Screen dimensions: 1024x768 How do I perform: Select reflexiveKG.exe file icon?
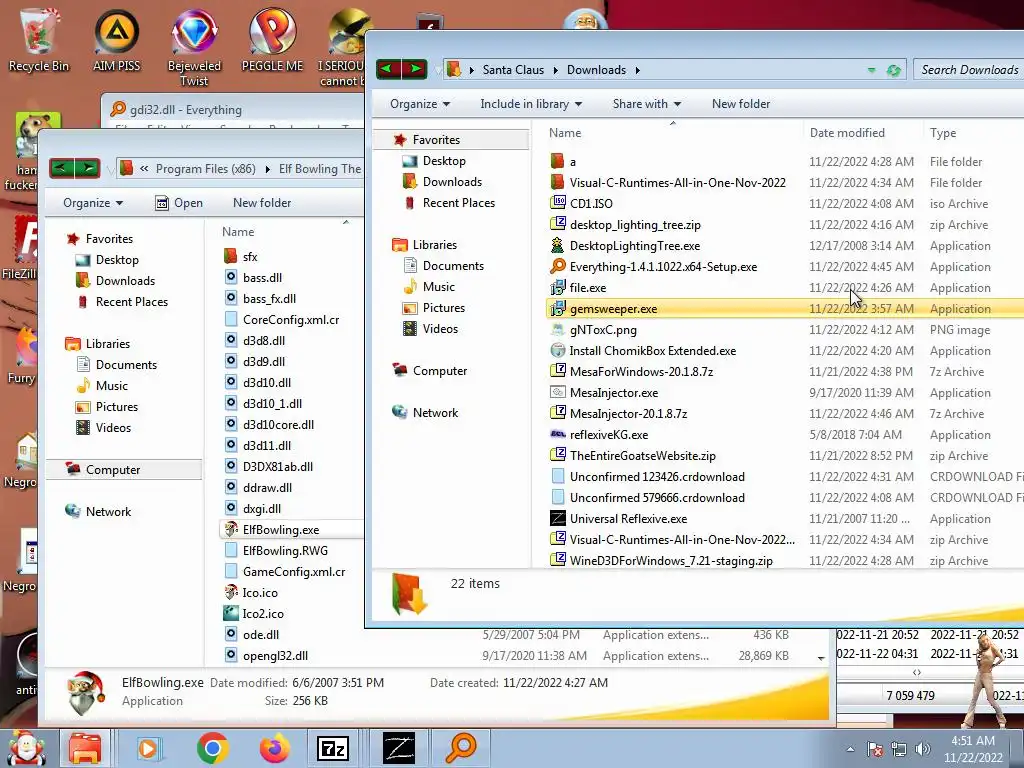pos(558,434)
